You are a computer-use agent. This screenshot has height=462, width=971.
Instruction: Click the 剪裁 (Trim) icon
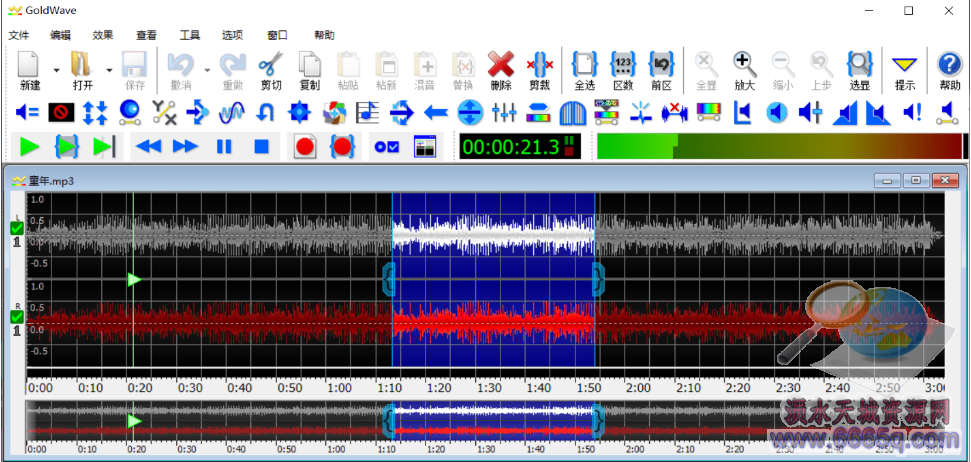point(539,64)
